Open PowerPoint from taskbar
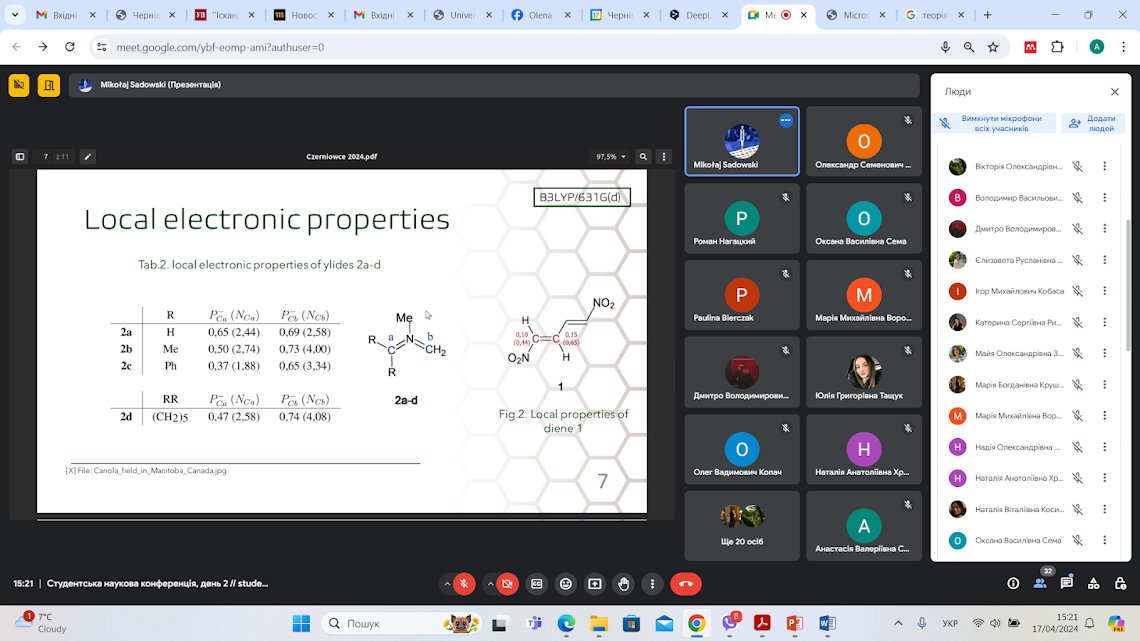The image size is (1140, 641). point(795,624)
